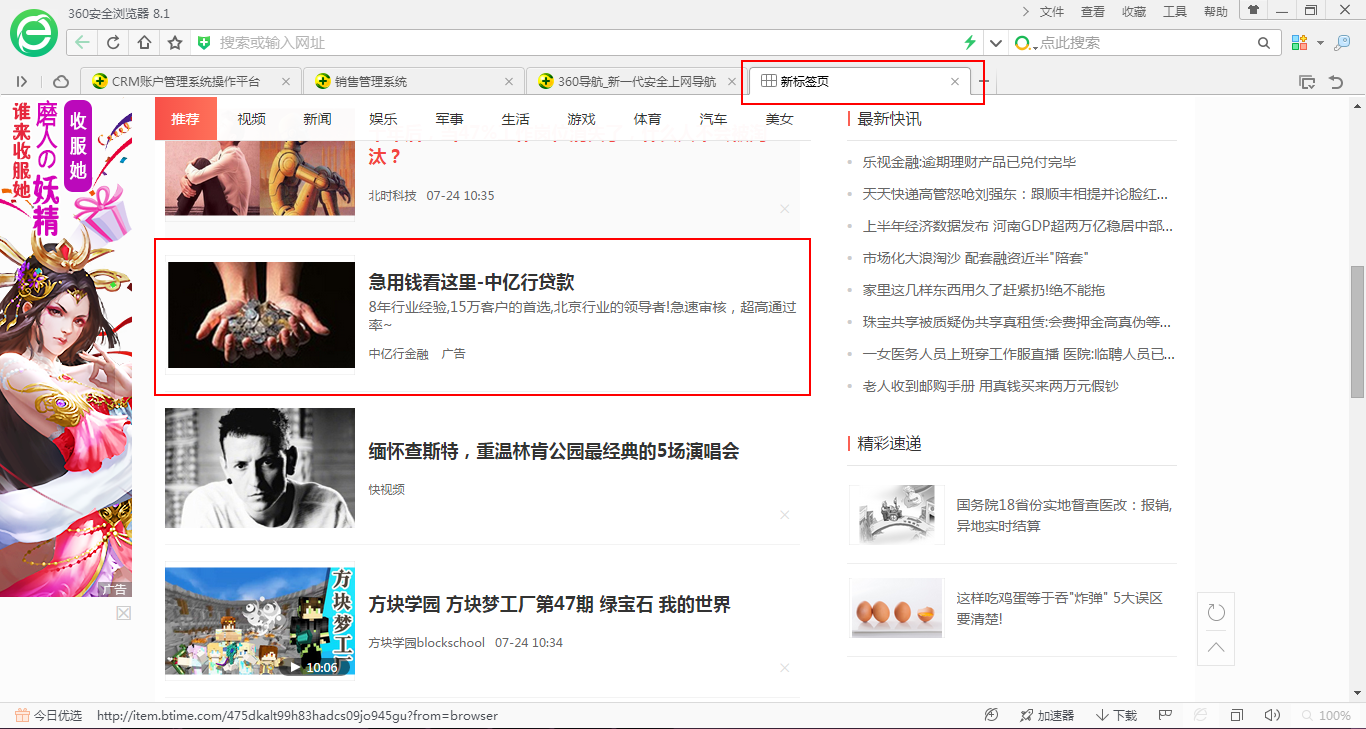
Task: Click the refresh page icon
Action: 113,43
